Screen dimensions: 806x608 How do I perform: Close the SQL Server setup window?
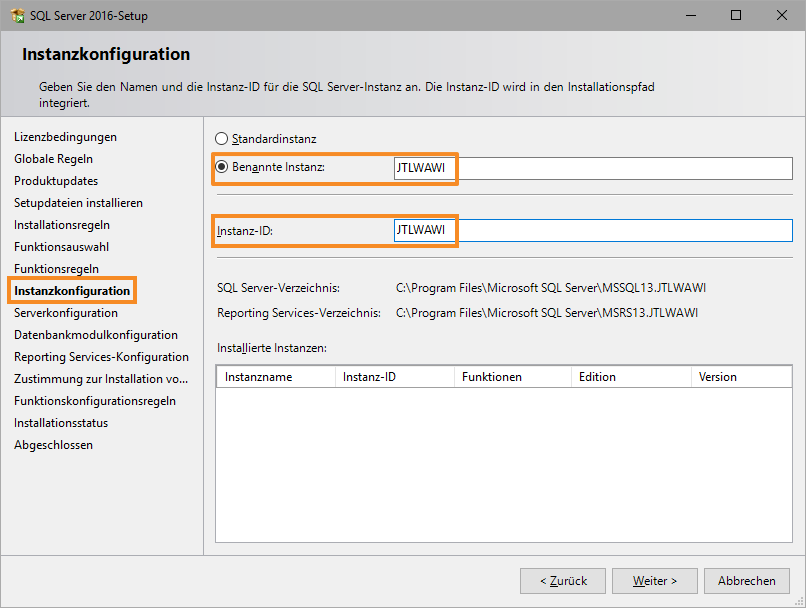(781, 16)
